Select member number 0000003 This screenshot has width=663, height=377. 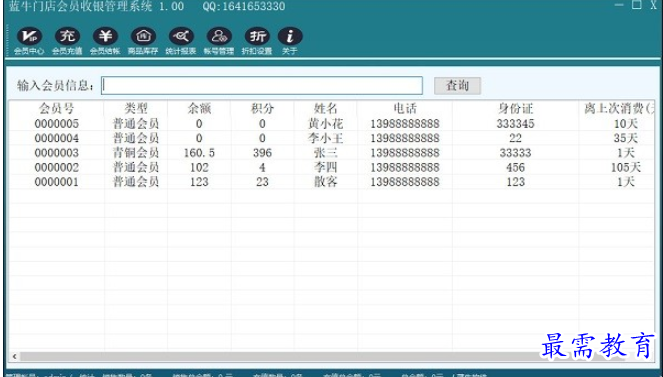point(57,153)
